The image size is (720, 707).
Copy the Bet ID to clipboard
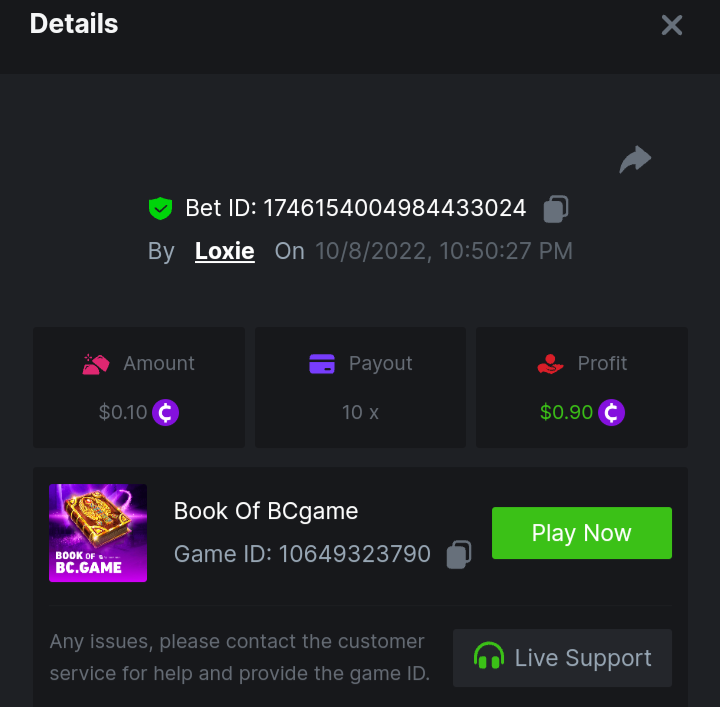click(x=556, y=209)
